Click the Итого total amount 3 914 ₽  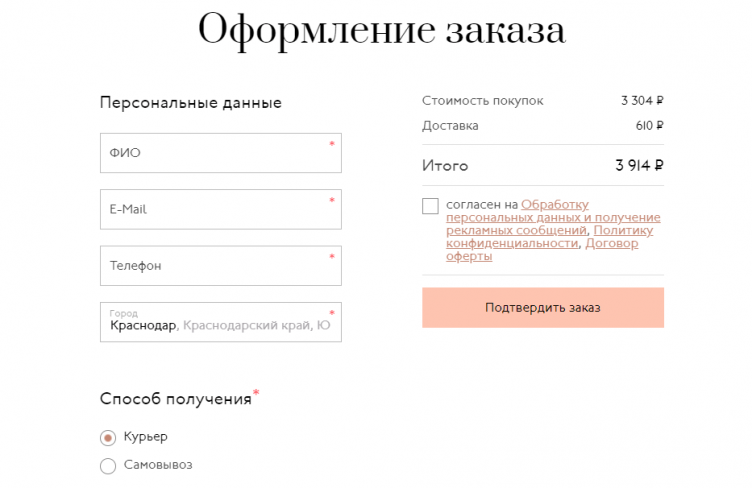pyautogui.click(x=640, y=166)
